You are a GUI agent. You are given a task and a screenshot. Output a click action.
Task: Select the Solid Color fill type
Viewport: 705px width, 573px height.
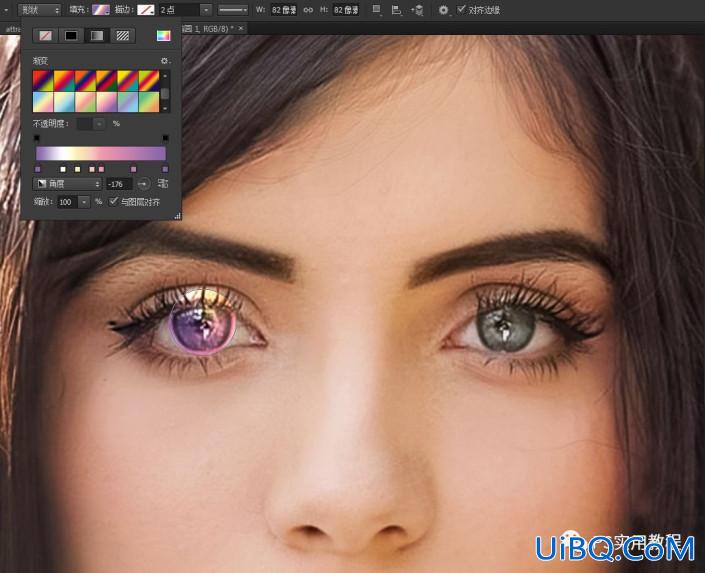pos(71,36)
